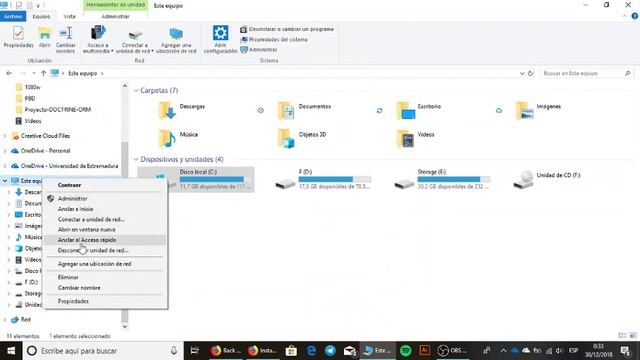
Task: Collapse the Dispositivos y unidades (4) group
Action: coord(136,159)
